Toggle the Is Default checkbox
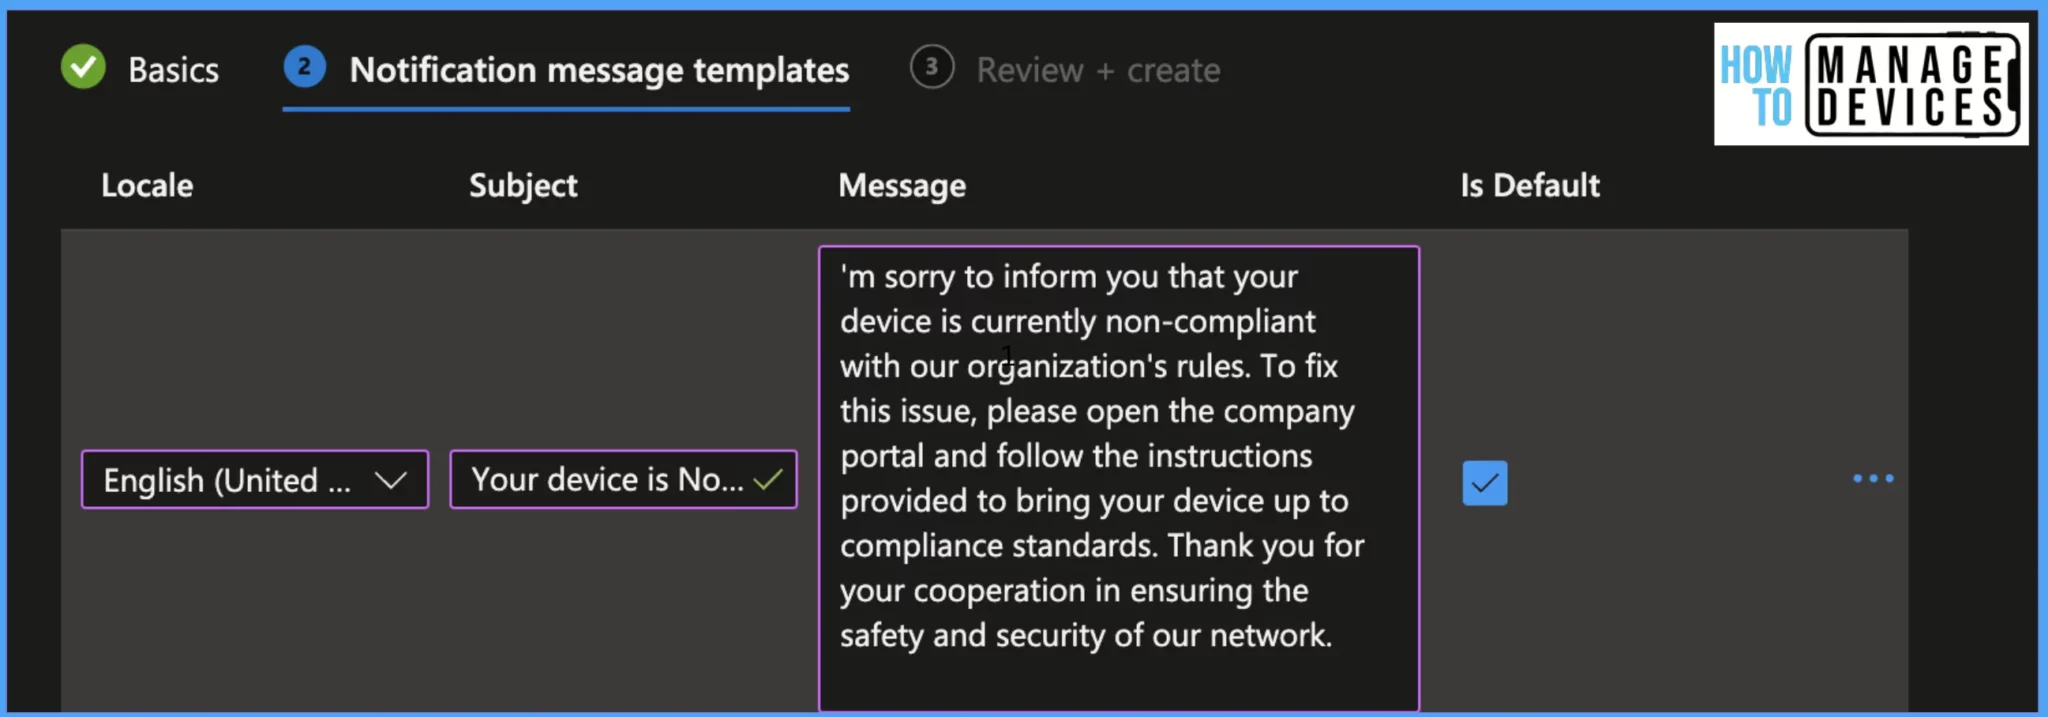The width and height of the screenshot is (2048, 717). tap(1484, 483)
